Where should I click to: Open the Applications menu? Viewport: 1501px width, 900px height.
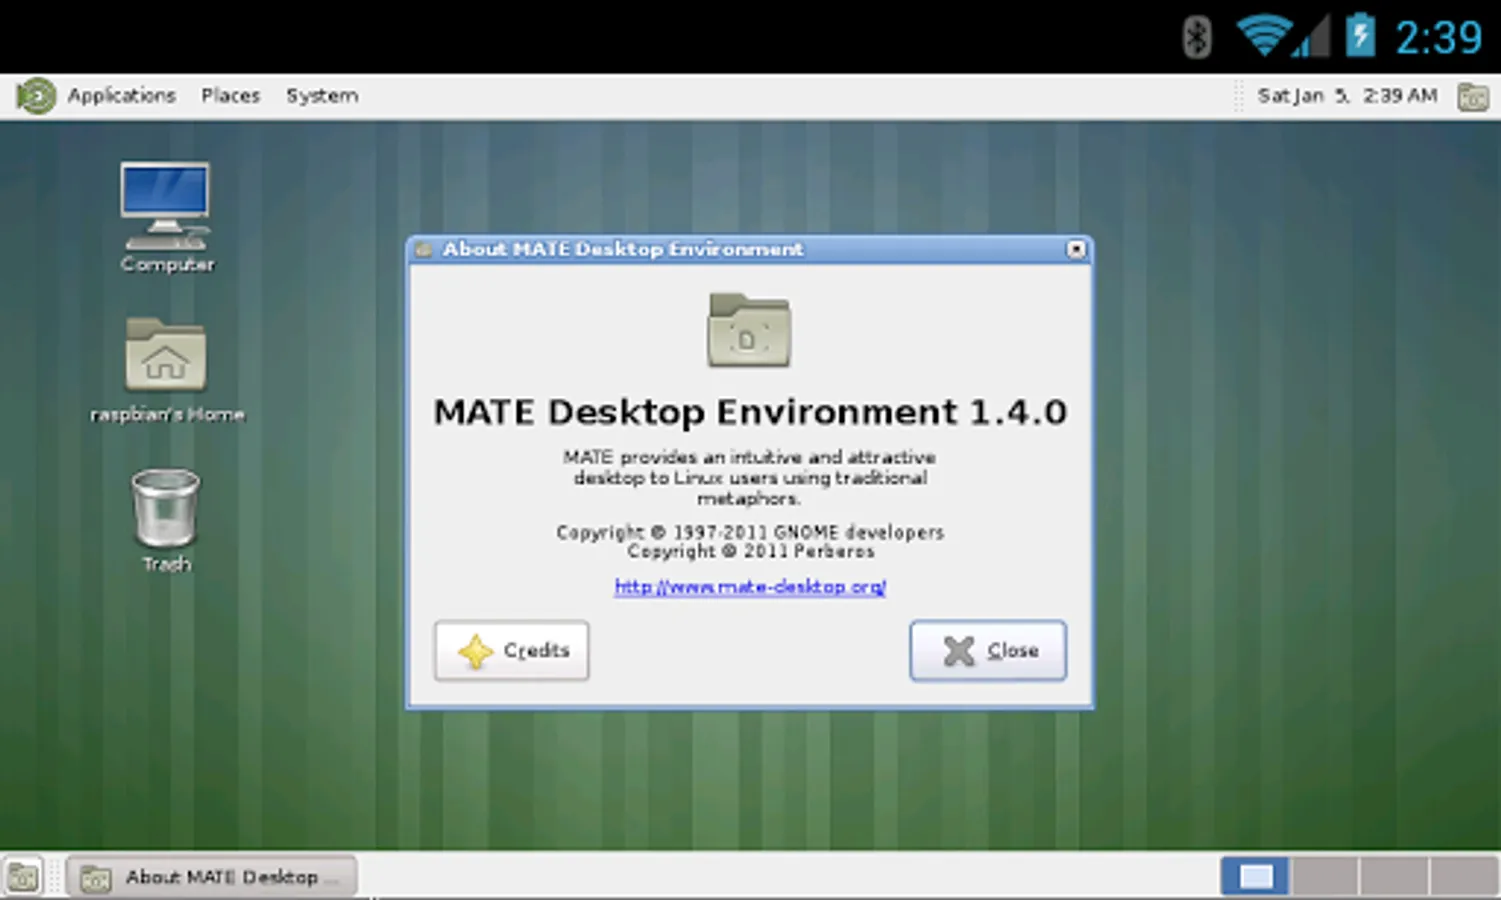(x=122, y=96)
